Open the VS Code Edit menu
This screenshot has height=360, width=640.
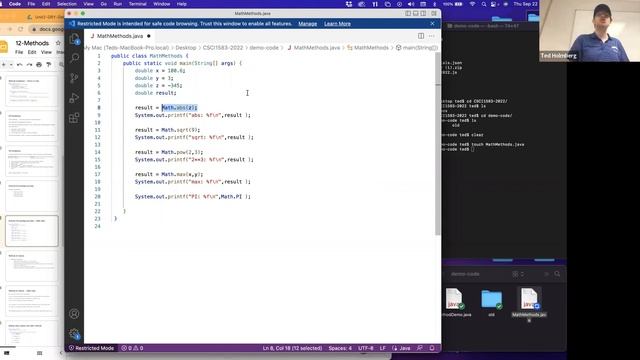tap(46, 4)
